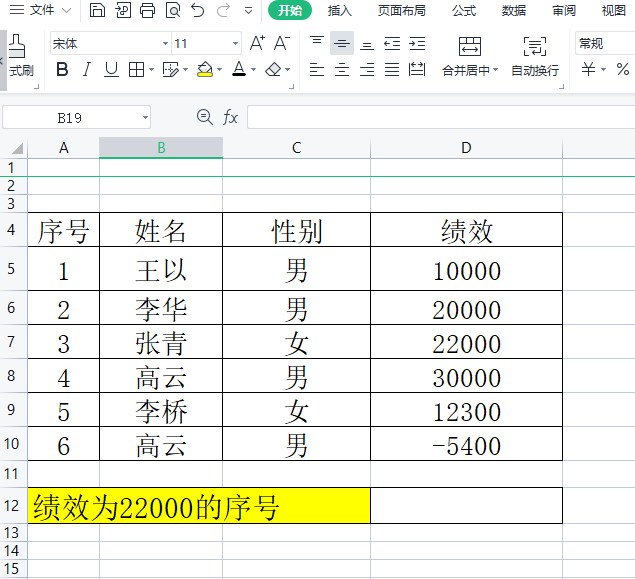Select column D header
635x579 pixels.
coord(466,148)
